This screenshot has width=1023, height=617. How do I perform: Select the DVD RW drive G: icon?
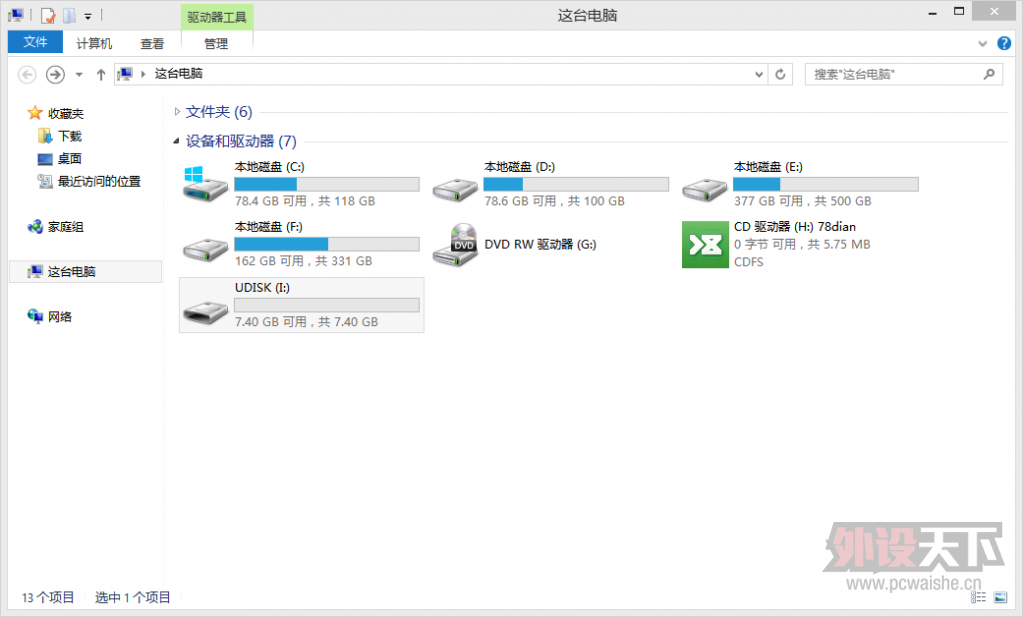point(455,245)
